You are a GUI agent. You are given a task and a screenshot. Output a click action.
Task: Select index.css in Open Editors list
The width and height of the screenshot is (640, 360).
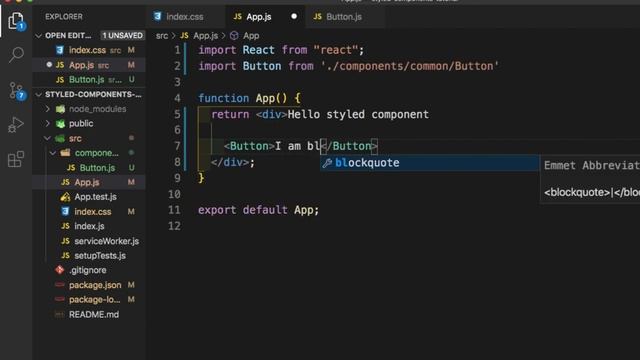click(89, 50)
